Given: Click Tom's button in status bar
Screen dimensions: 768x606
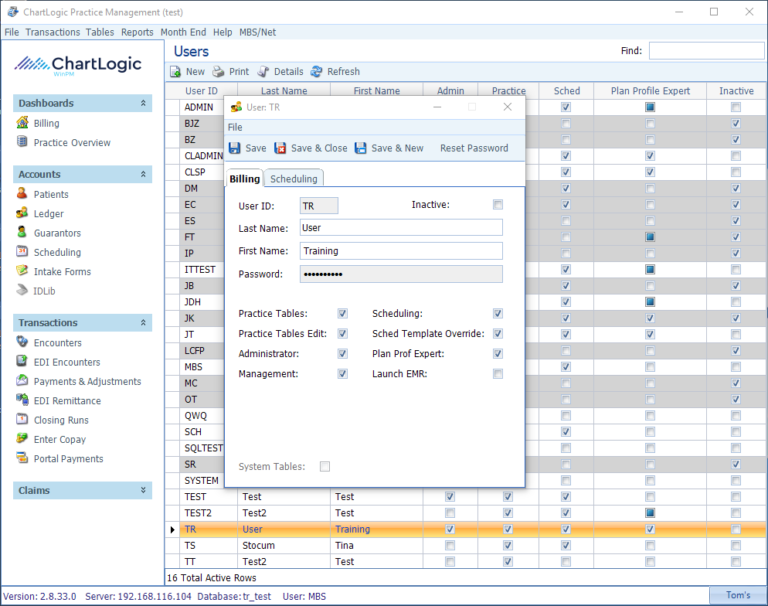Looking at the screenshot, I should coord(738,595).
